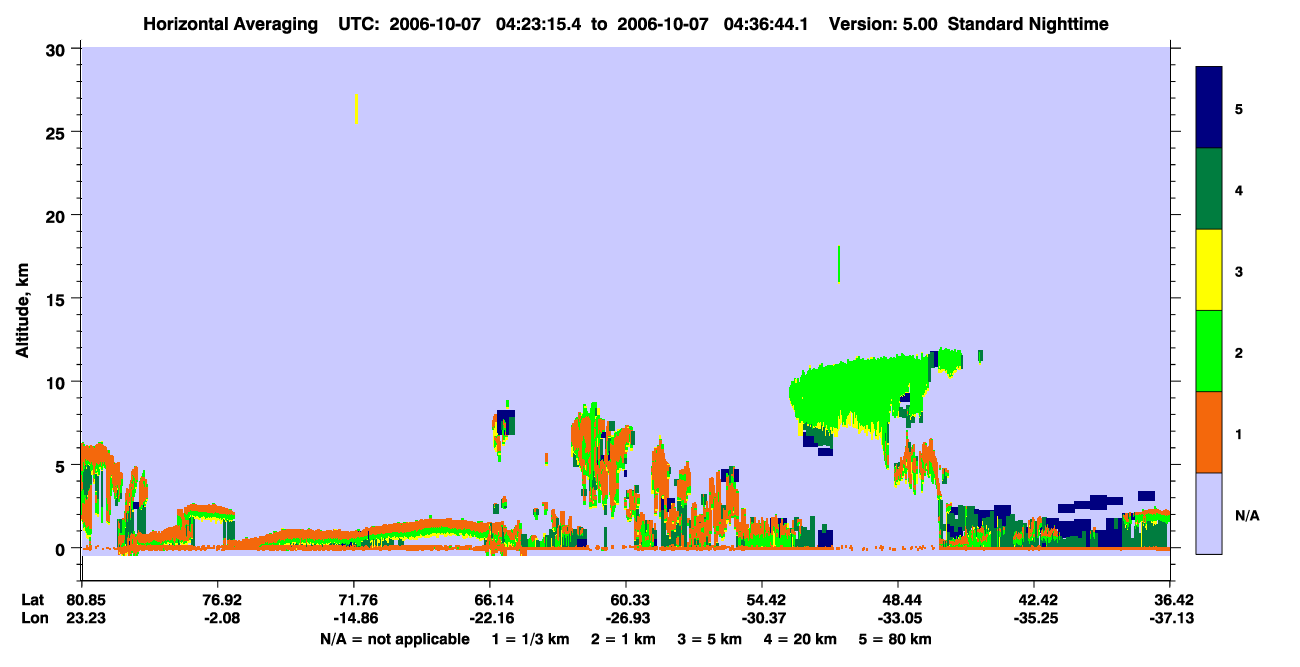
Task: Click the dark green colorbar segment labeled 4
Action: click(1209, 189)
